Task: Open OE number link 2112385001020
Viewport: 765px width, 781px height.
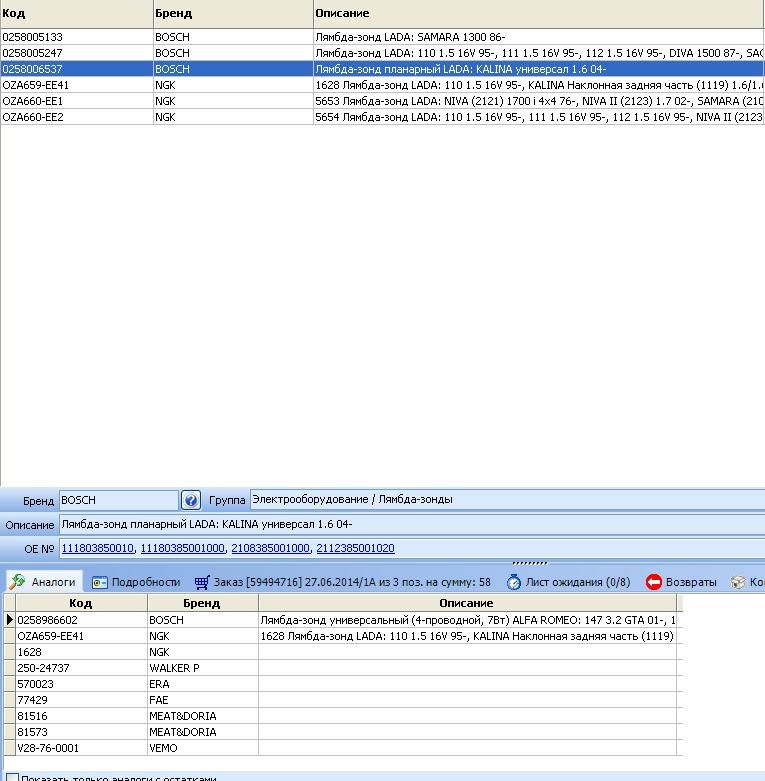Action: point(356,548)
